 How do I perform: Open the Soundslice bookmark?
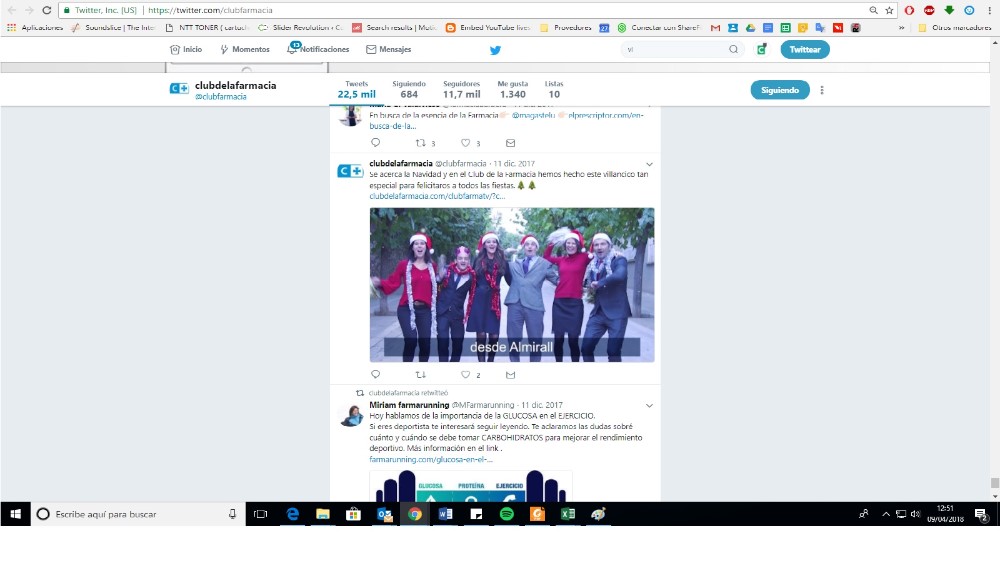pos(114,28)
